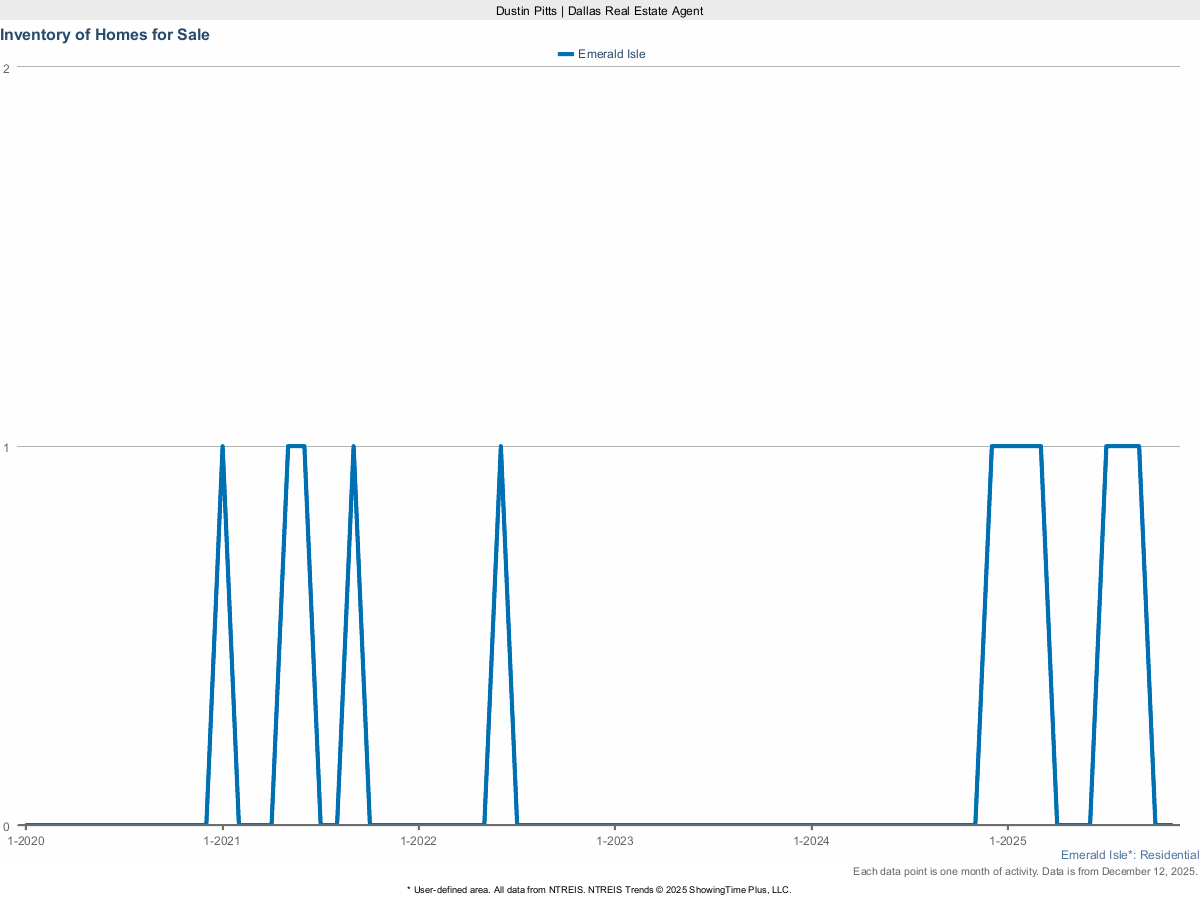Select the wide plateau starting near 1-2025
This screenshot has width=1200, height=900.
pyautogui.click(x=1016, y=446)
